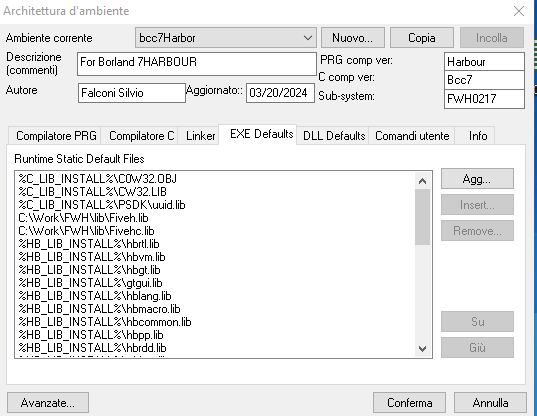This screenshot has height=416, width=537.
Task: Select the DLL Defaults tab
Action: [x=334, y=136]
